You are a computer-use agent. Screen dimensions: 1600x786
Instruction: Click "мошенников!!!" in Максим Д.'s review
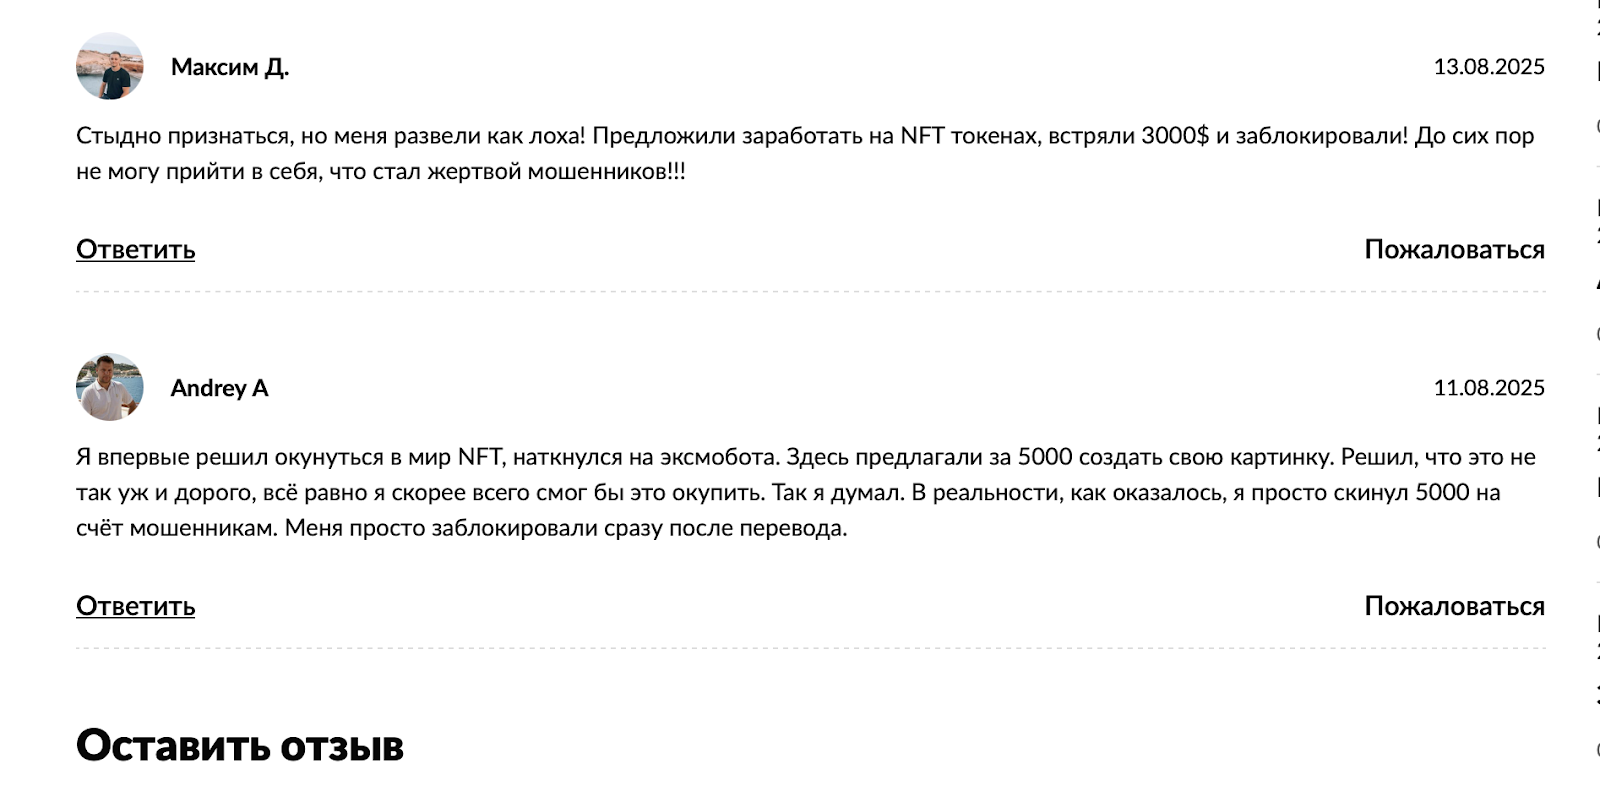click(606, 171)
